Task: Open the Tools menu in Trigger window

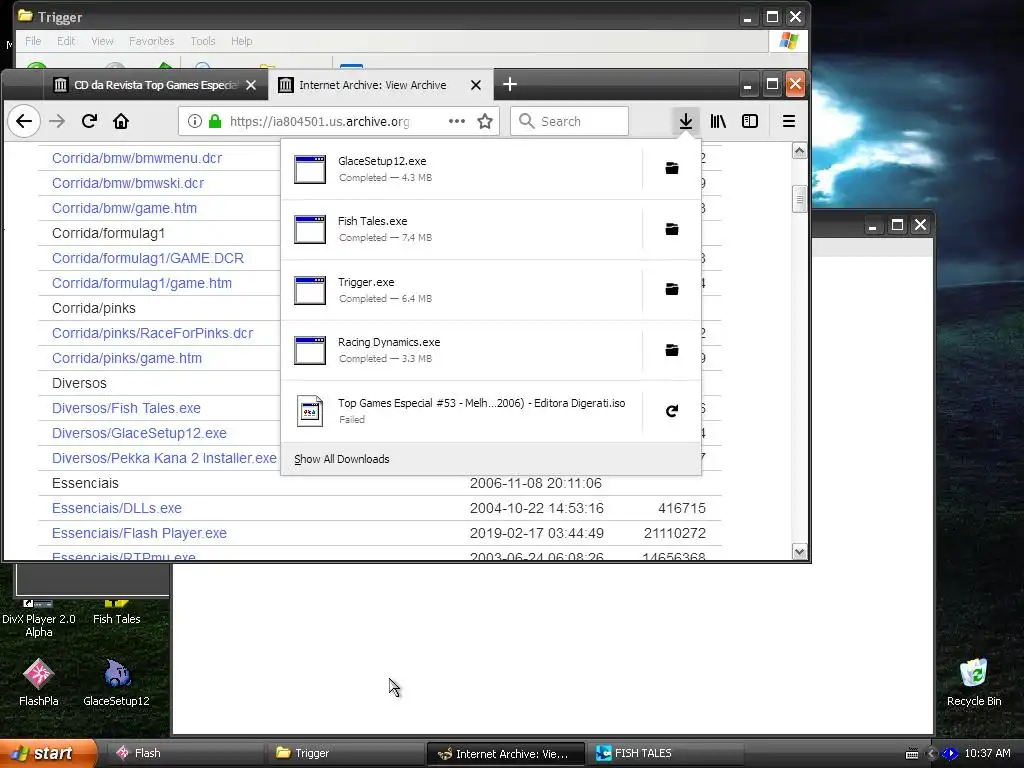Action: [x=203, y=41]
